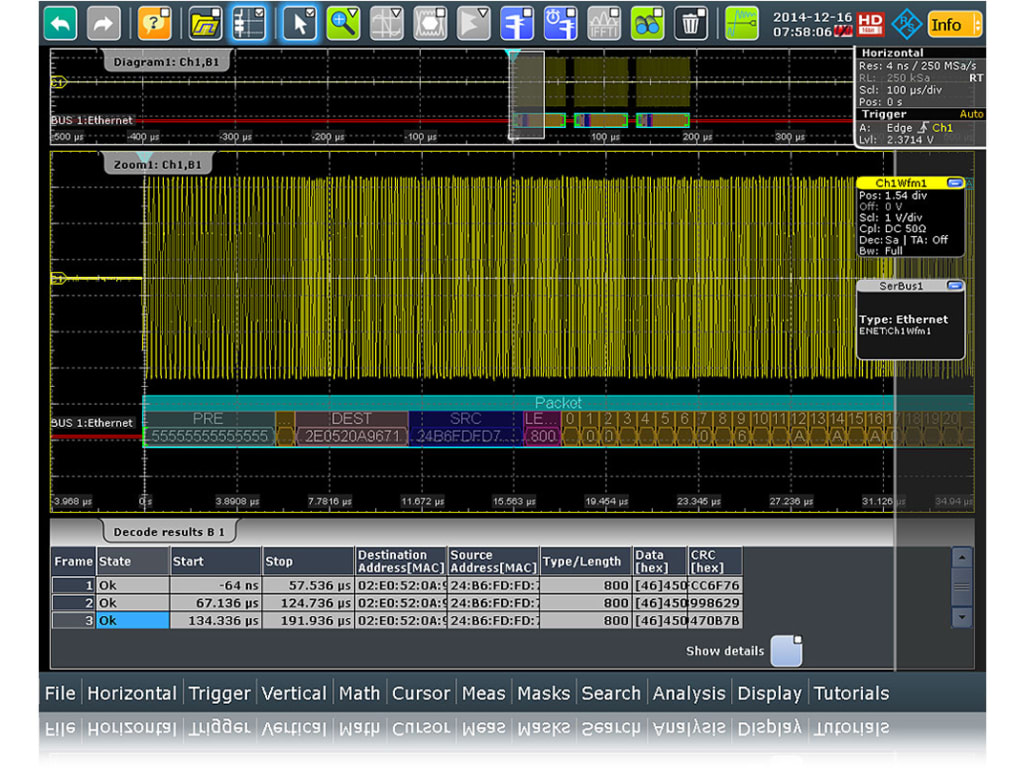Select the Decode results B 1 tab
Viewport: 1024px width, 768px height.
click(x=169, y=532)
